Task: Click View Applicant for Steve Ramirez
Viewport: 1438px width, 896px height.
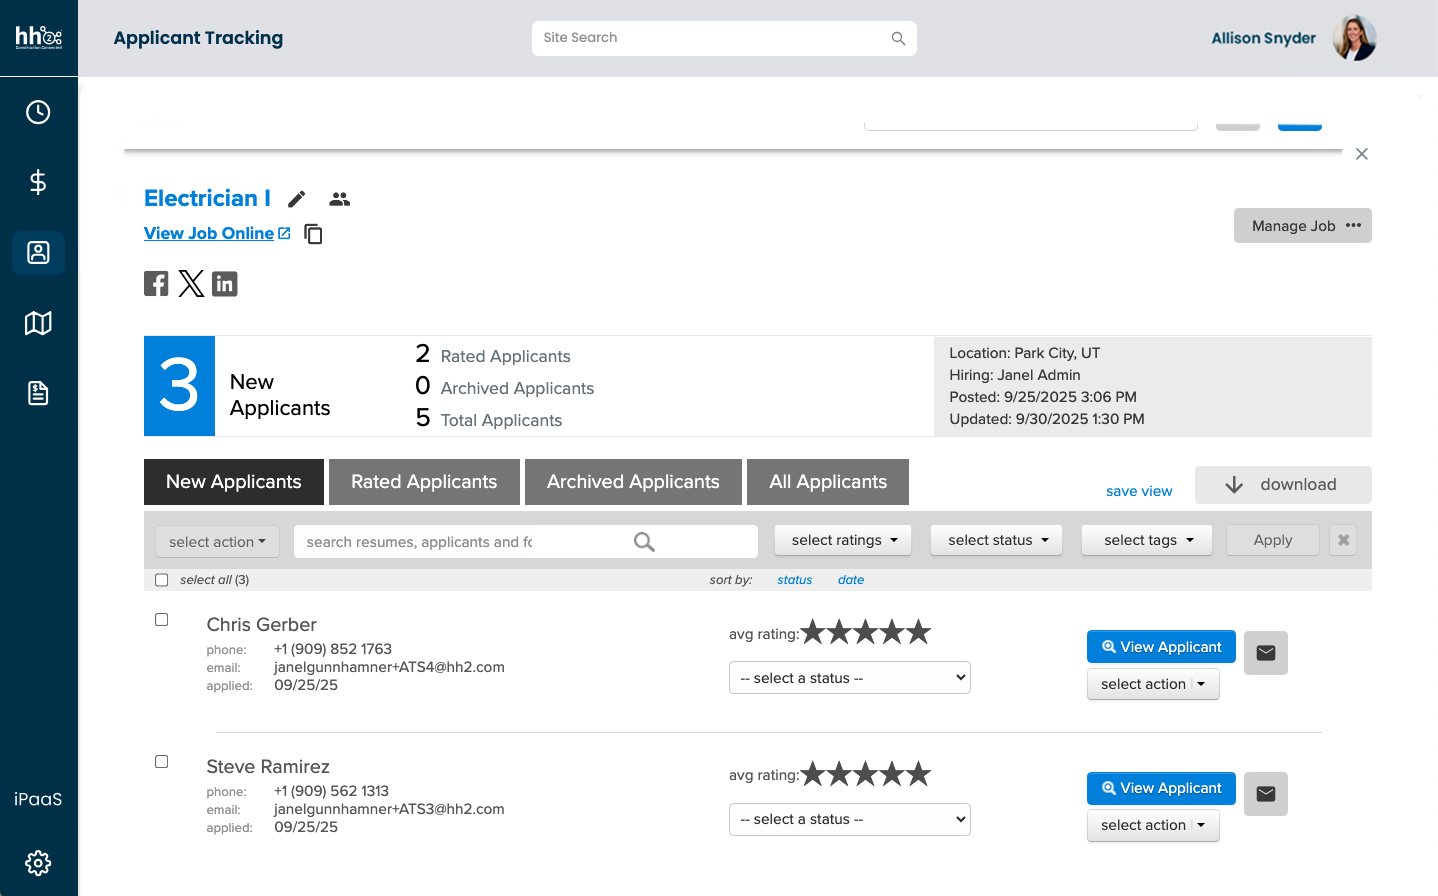Action: coord(1161,788)
